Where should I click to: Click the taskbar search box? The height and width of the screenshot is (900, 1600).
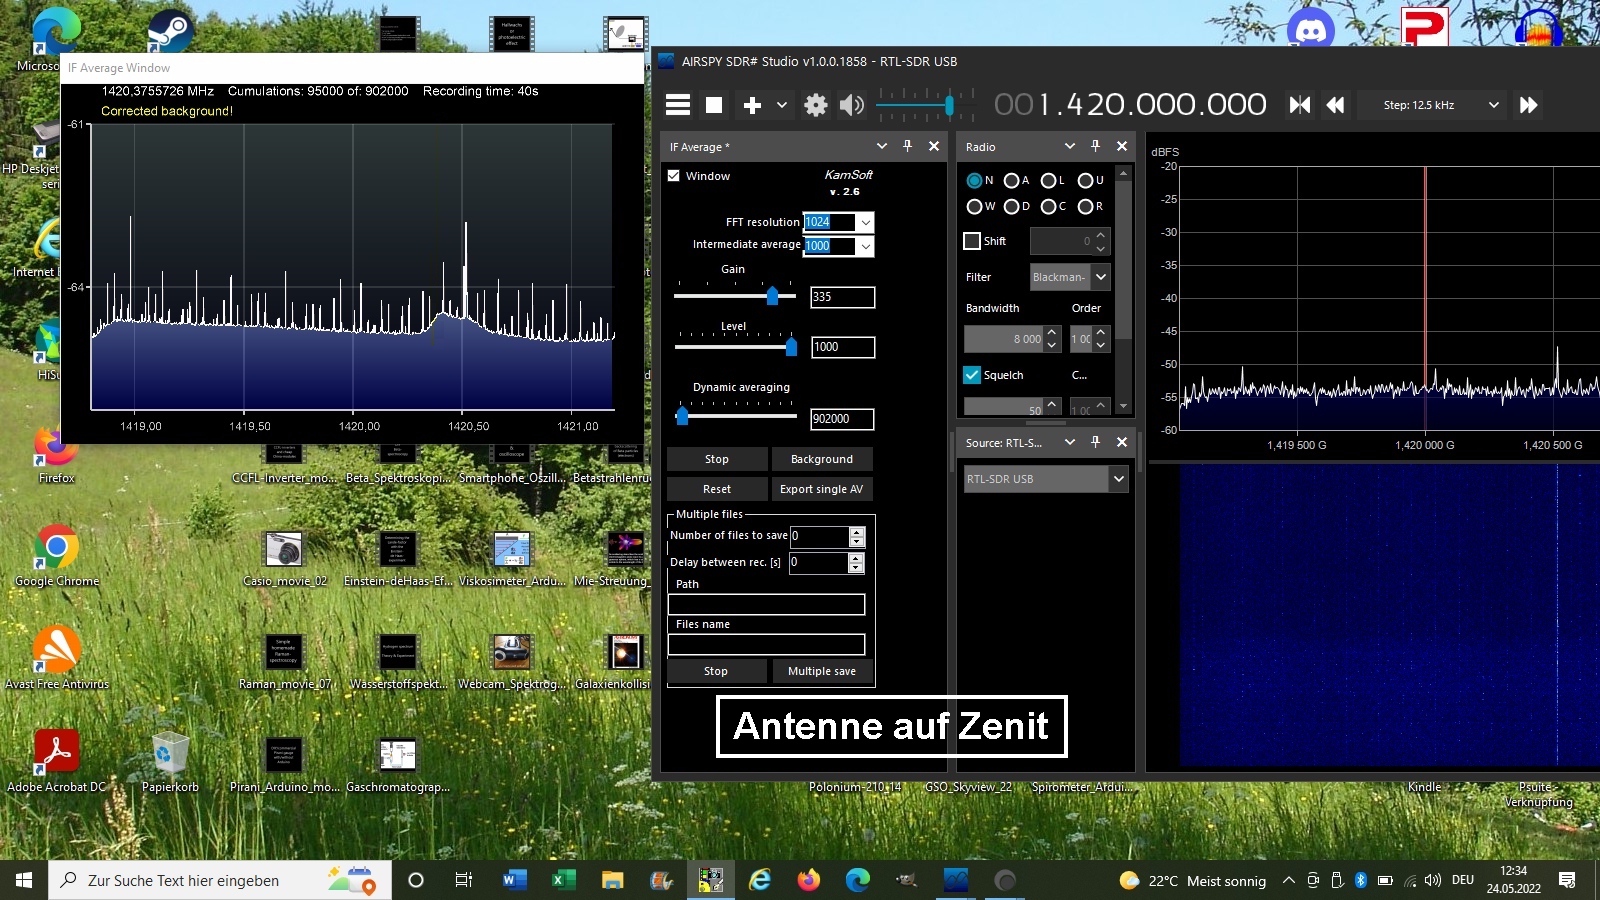pyautogui.click(x=219, y=880)
